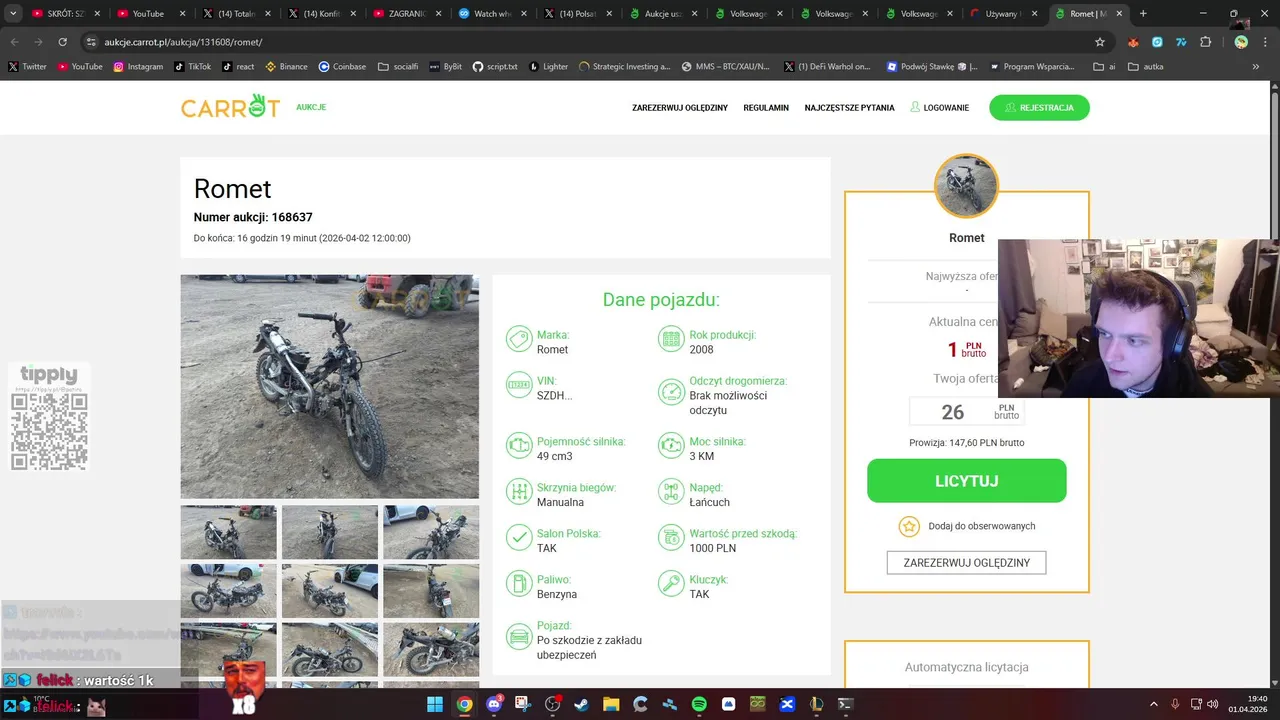Screen dimensions: 1280x720
Task: Click Logowanie in the header
Action: [939, 107]
